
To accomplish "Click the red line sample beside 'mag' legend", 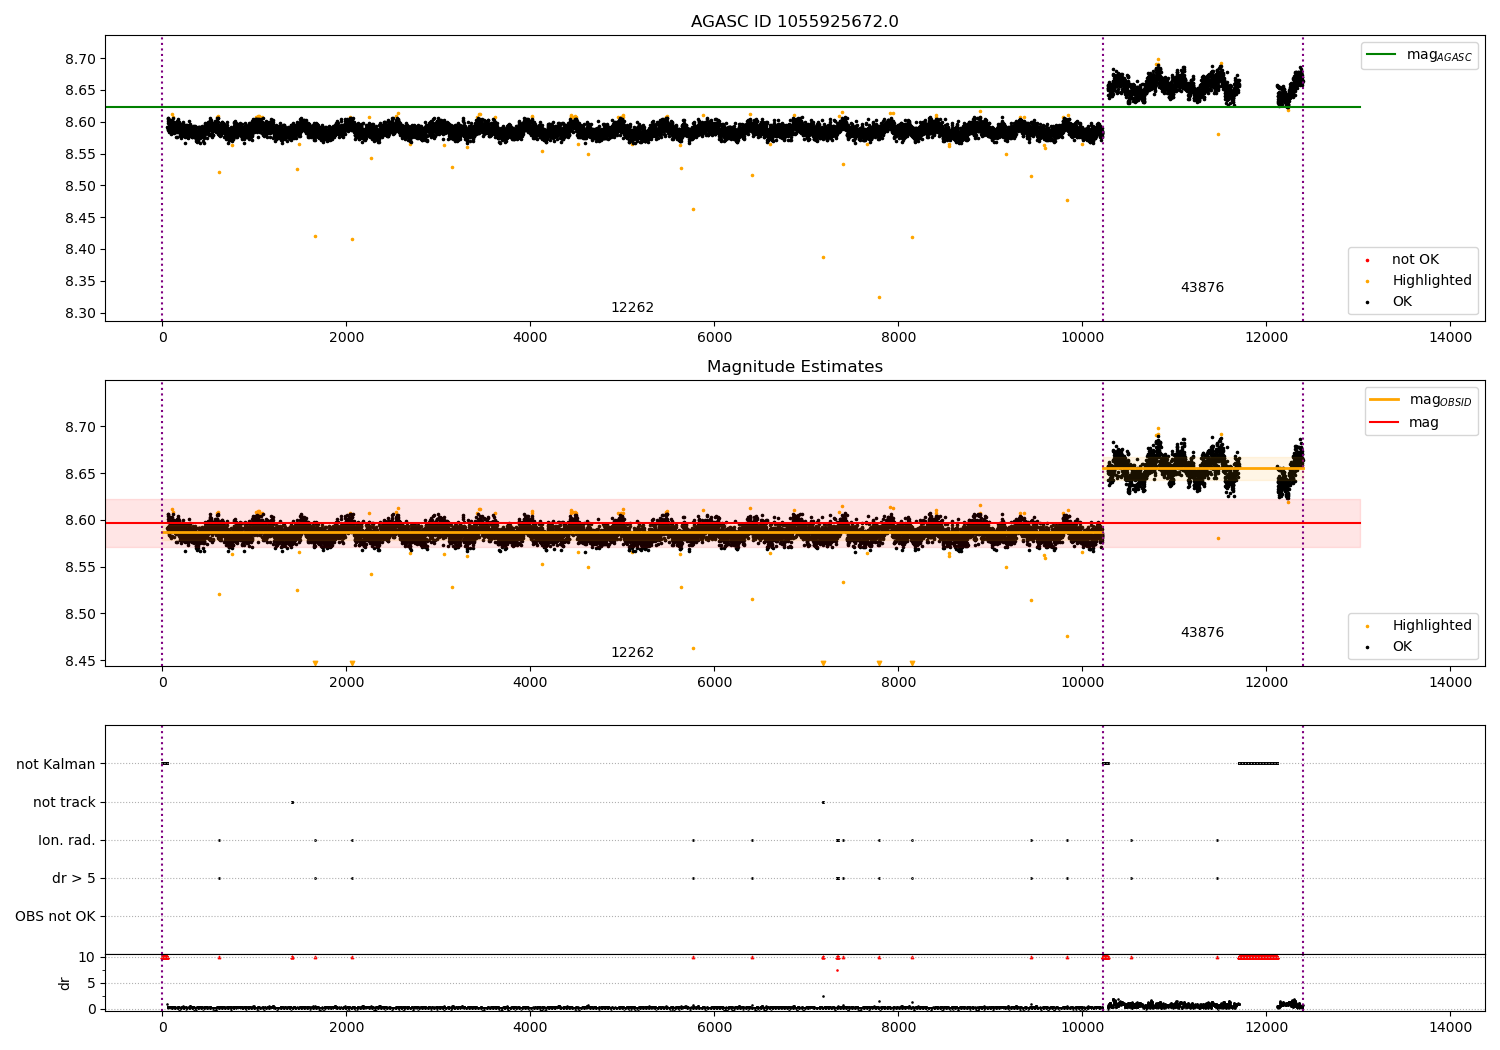I will click(1385, 423).
